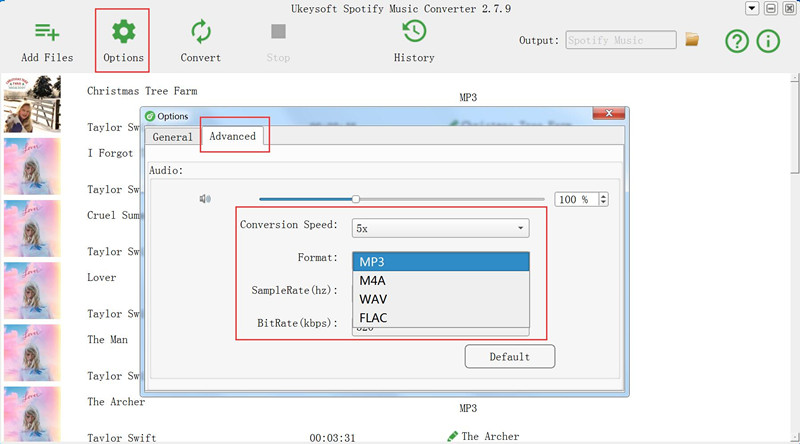Image resolution: width=800 pixels, height=444 pixels.
Task: Click the Cruel Summer album thumbnail
Action: (x=32, y=229)
